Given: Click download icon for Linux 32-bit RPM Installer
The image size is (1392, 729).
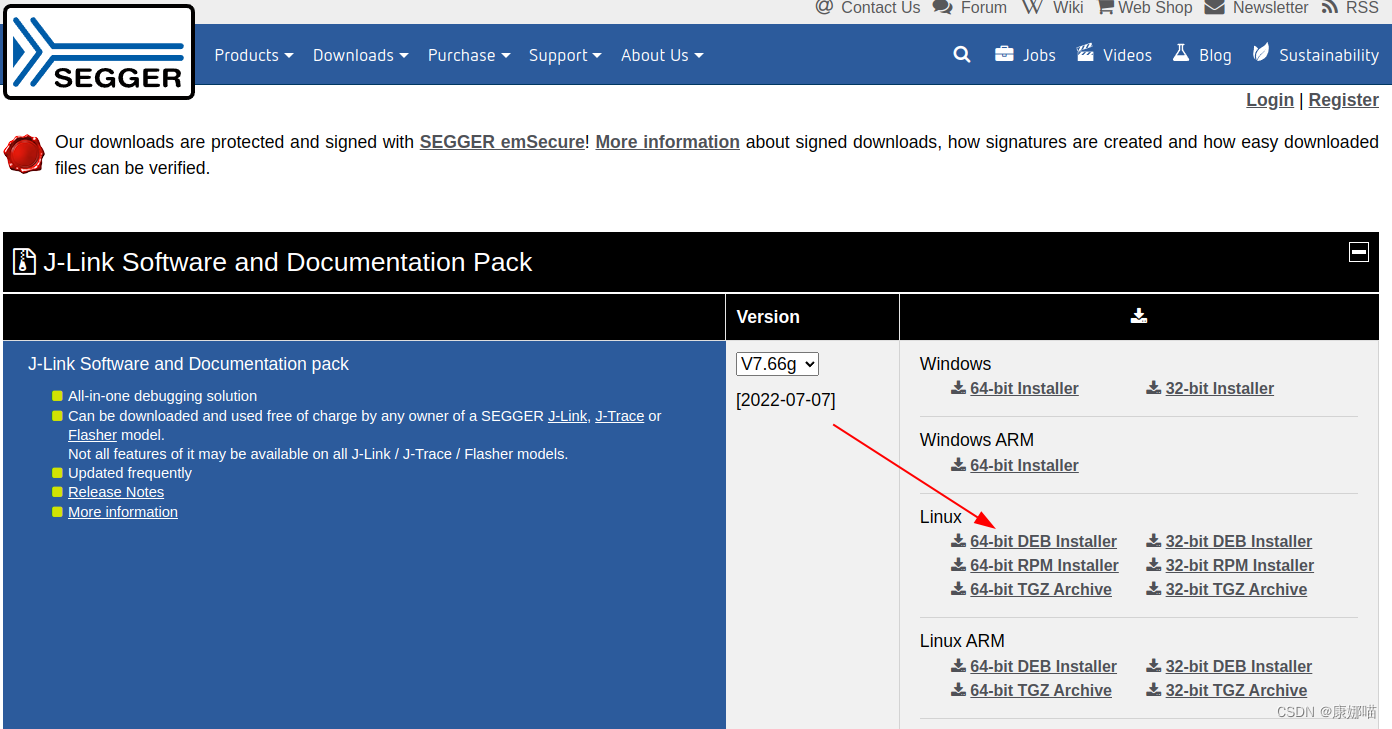Looking at the screenshot, I should (1153, 565).
